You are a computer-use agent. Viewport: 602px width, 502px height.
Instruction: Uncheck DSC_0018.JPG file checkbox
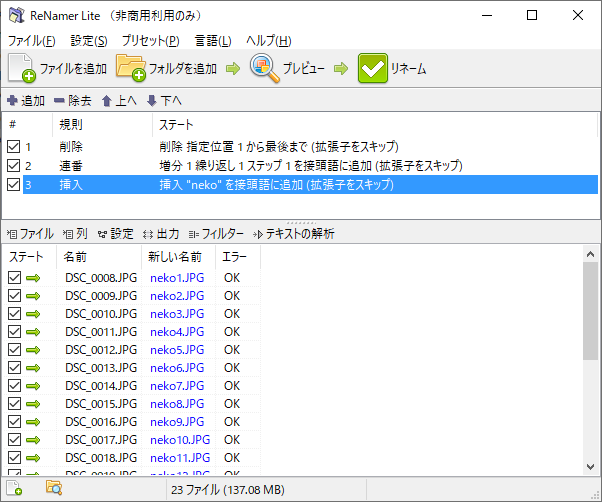click(x=14, y=457)
